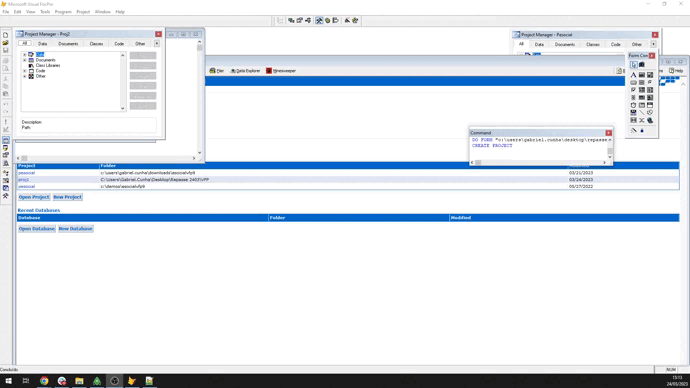The image size is (690, 388).
Task: Click the Command window horizontal scrollbar
Action: coord(538,162)
